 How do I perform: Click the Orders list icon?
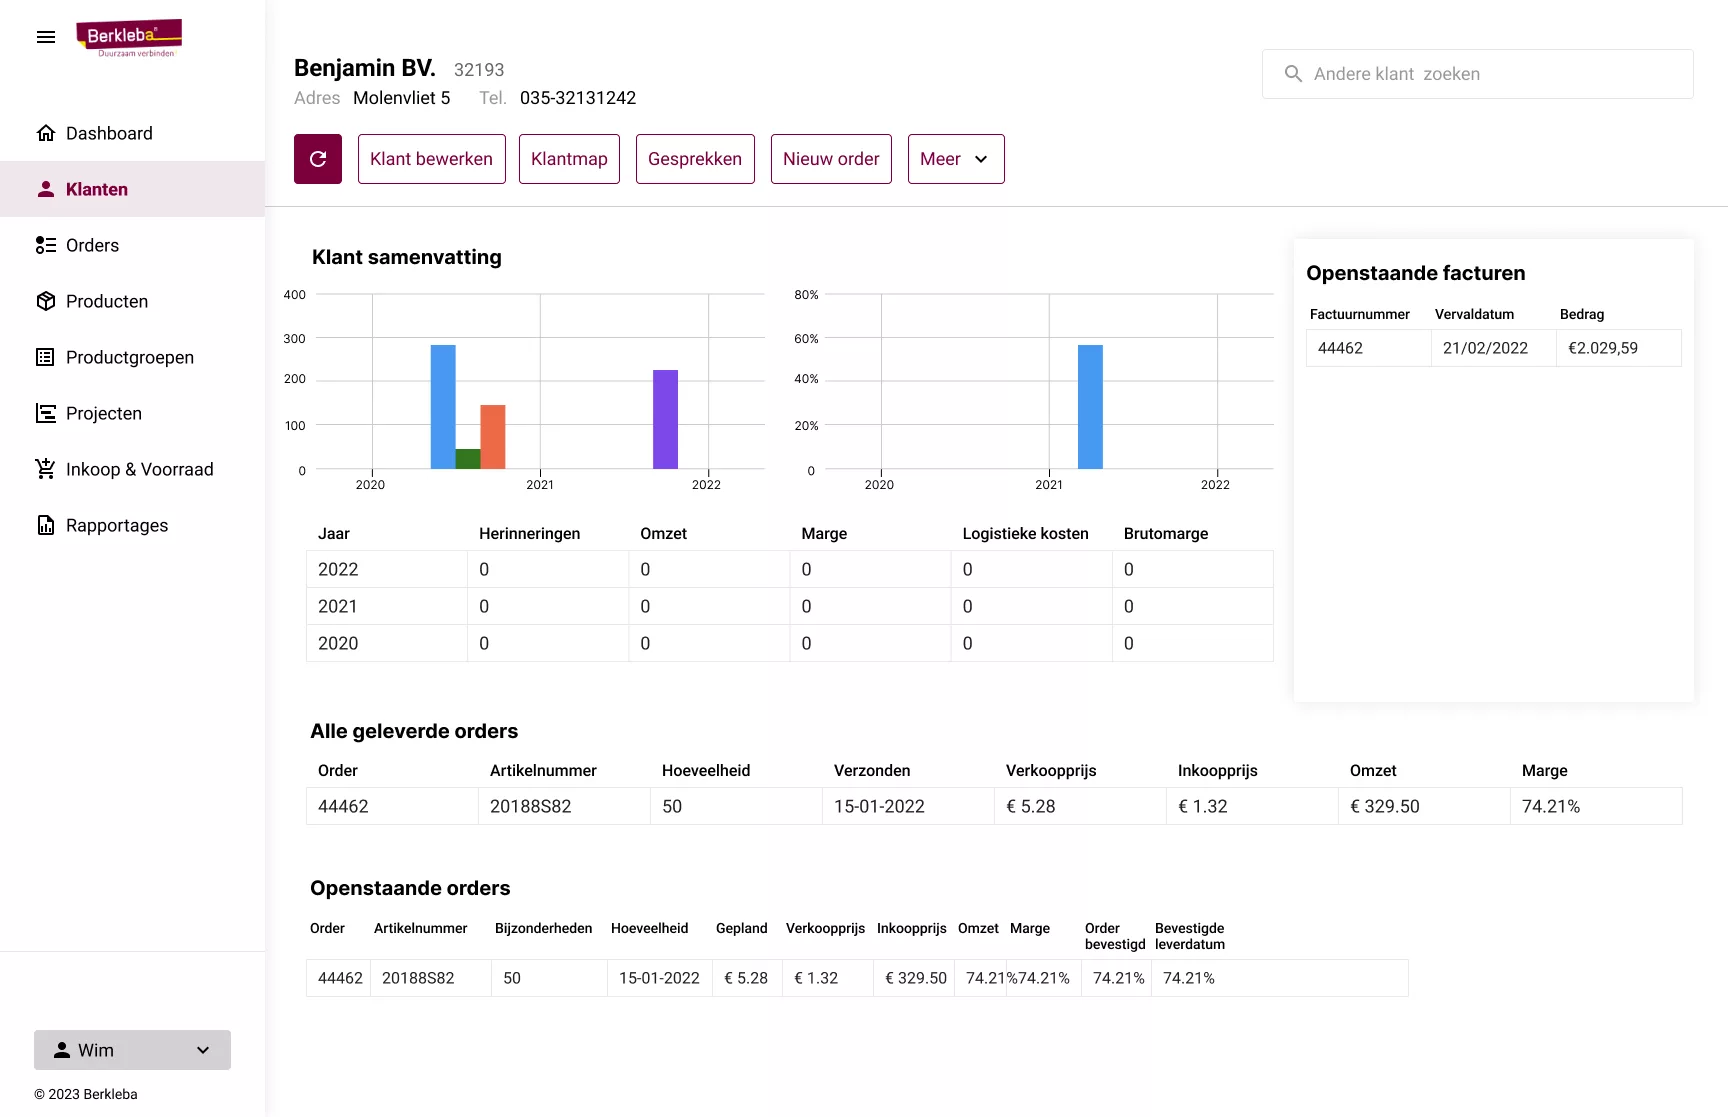pos(46,245)
